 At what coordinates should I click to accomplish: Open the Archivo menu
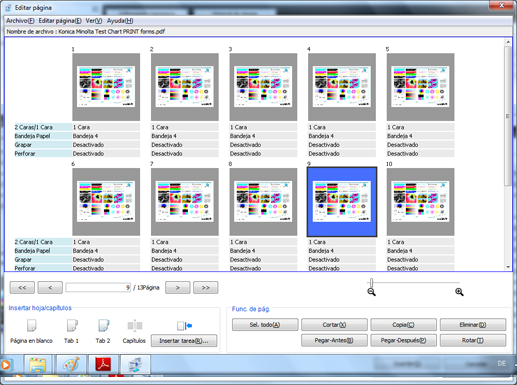[20, 21]
